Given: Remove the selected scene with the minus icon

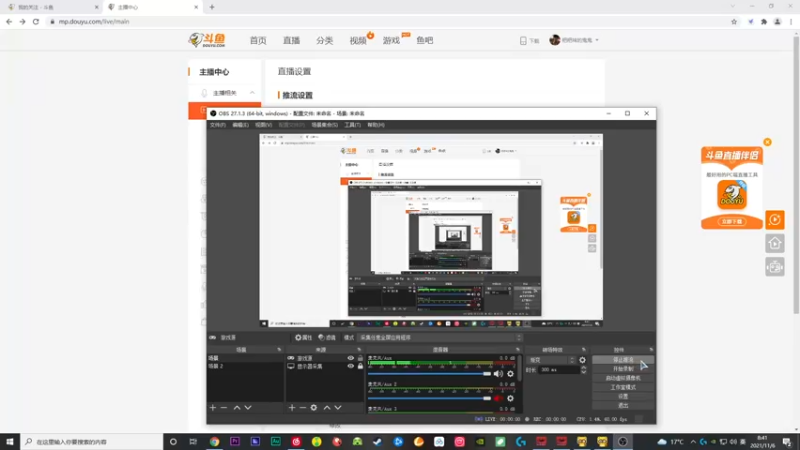Looking at the screenshot, I should coord(223,408).
